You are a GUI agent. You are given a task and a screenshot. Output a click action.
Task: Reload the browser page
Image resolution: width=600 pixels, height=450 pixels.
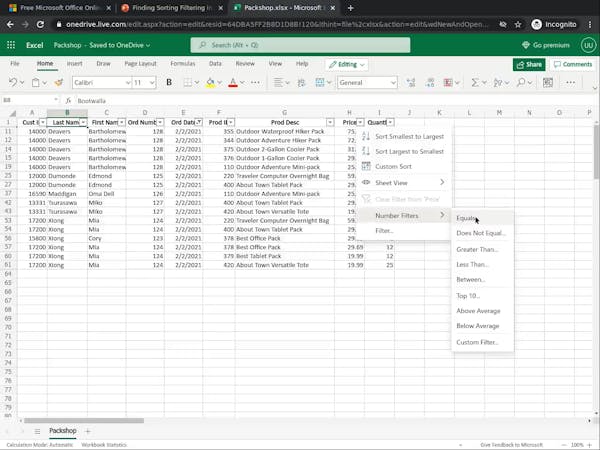(x=40, y=24)
